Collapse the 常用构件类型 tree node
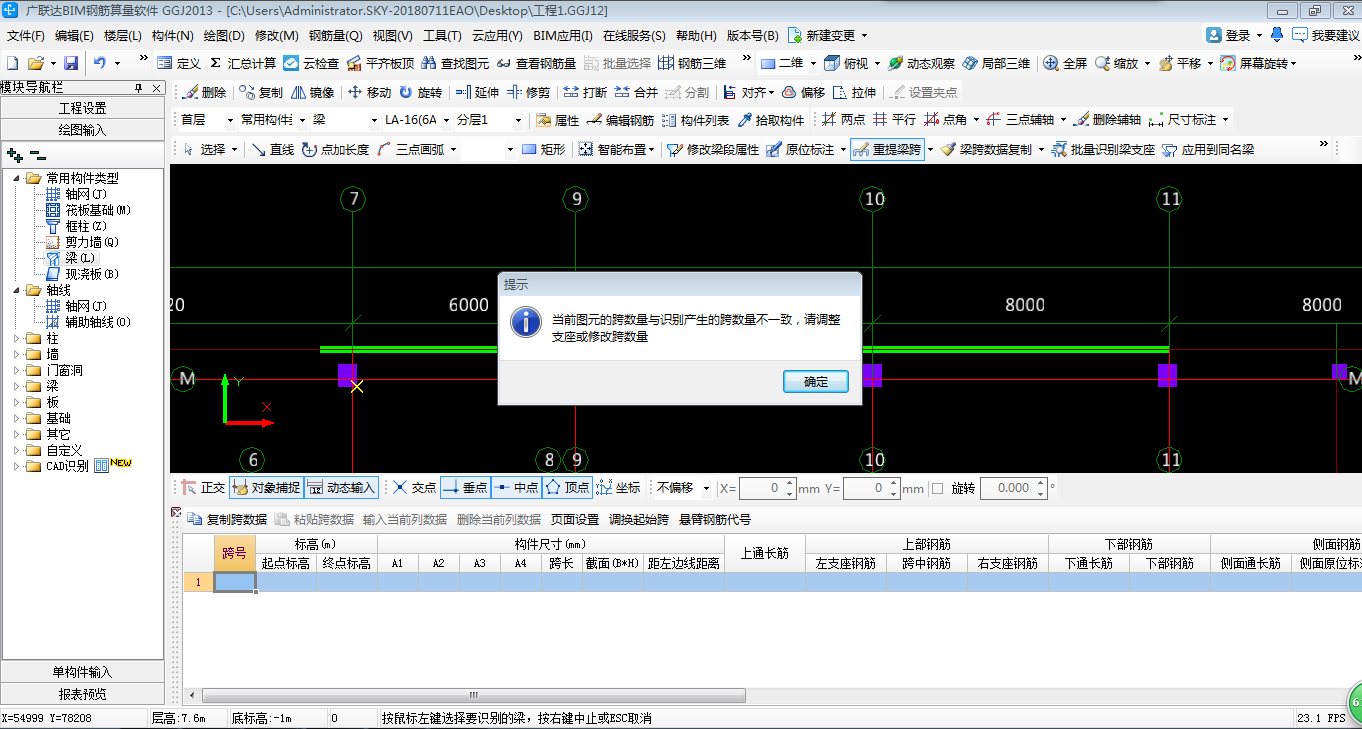Screen dimensions: 1362x729 click(16, 179)
